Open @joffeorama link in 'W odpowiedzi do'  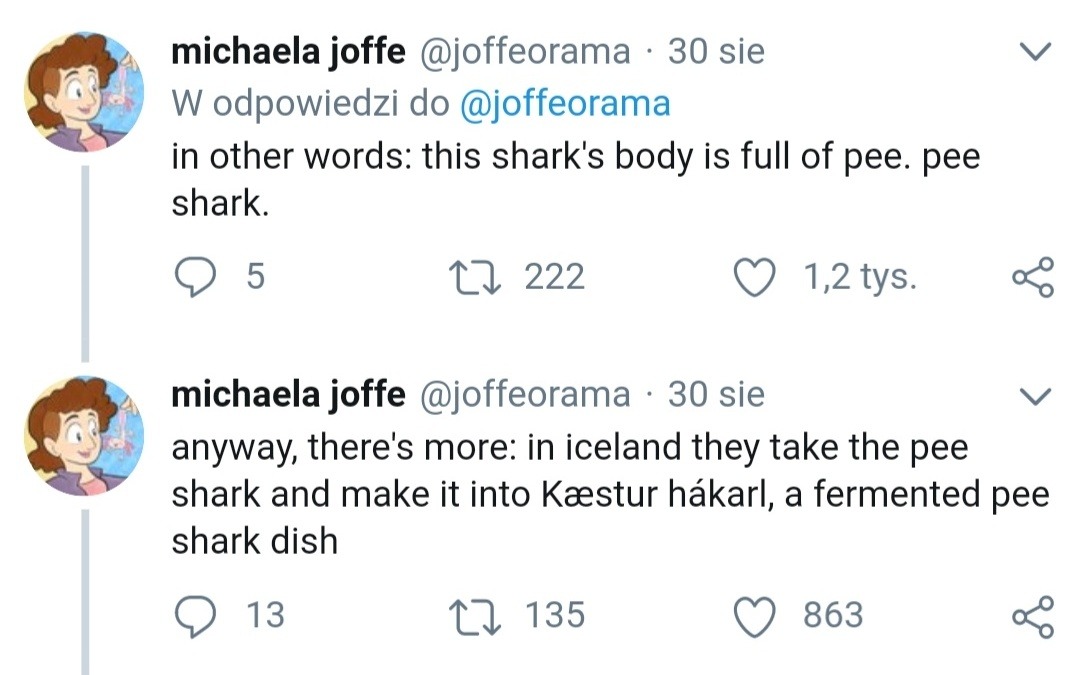tap(564, 103)
